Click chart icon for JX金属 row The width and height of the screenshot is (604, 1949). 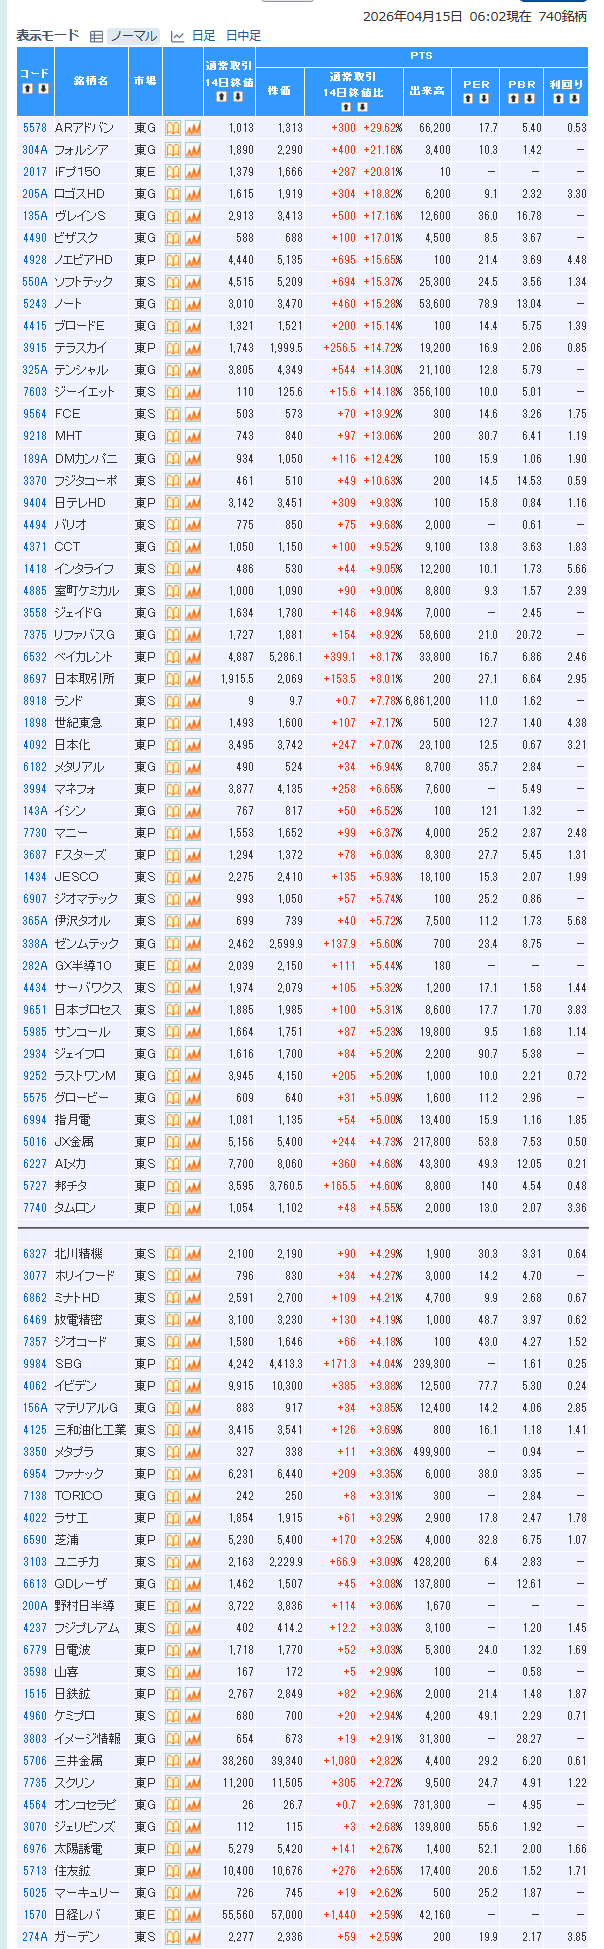coord(193,1142)
